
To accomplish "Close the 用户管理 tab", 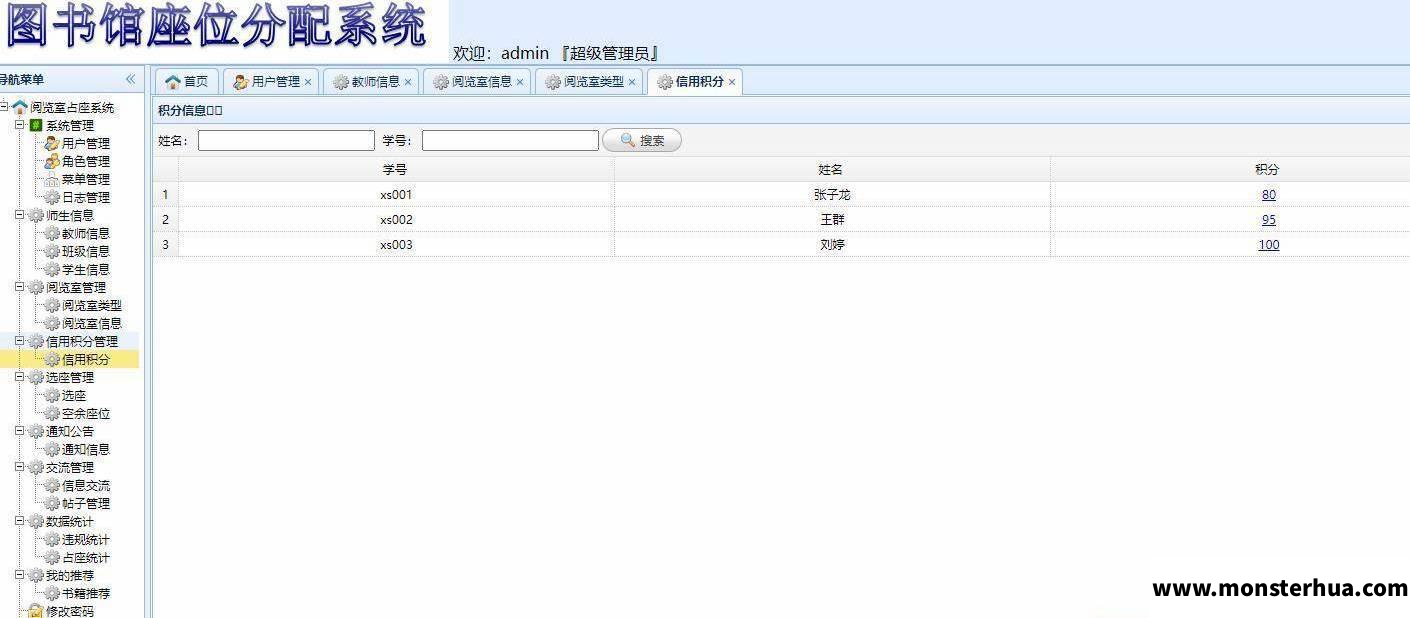I will pos(308,82).
